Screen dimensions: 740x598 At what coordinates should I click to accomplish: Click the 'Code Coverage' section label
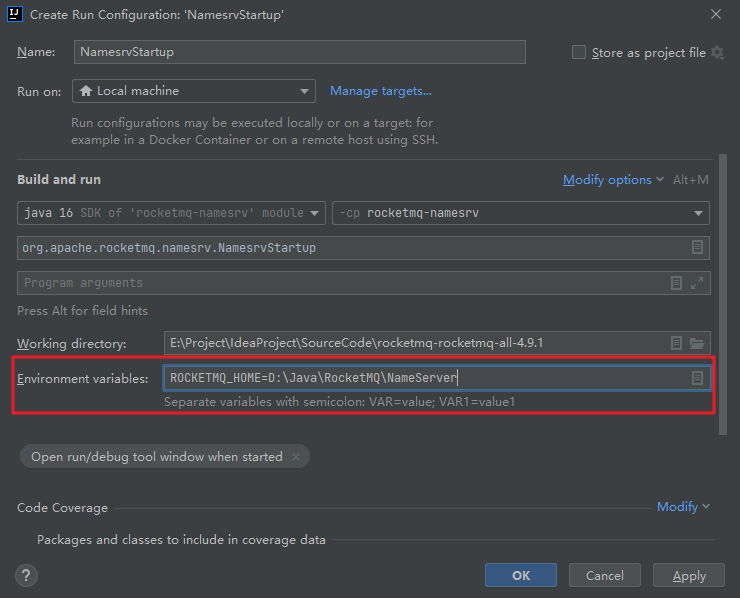[x=62, y=507]
